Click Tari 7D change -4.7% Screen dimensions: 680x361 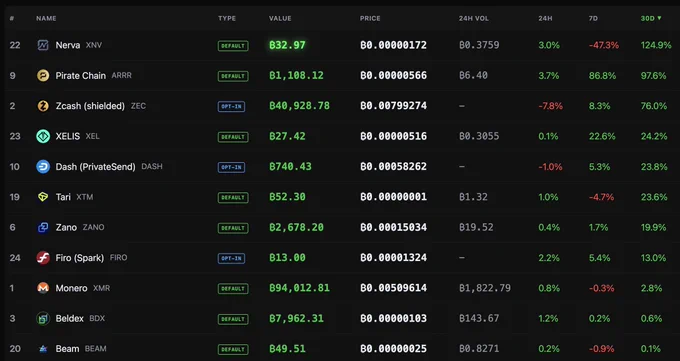pyautogui.click(x=601, y=197)
